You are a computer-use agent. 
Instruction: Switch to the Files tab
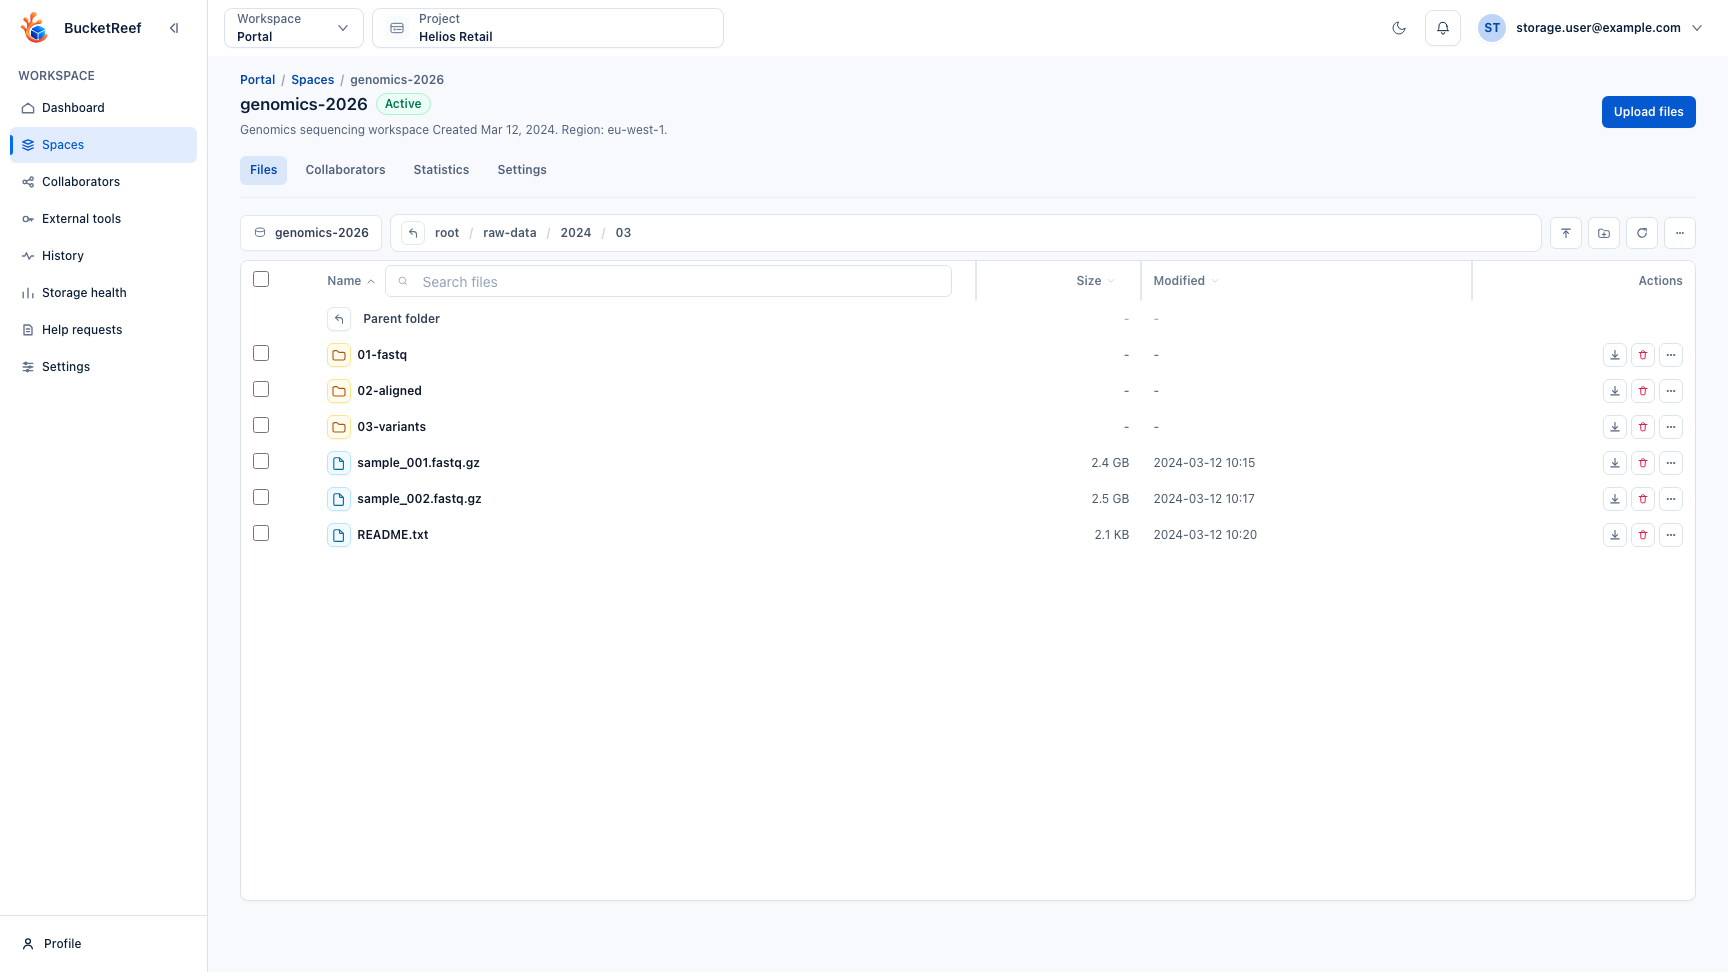pyautogui.click(x=264, y=170)
